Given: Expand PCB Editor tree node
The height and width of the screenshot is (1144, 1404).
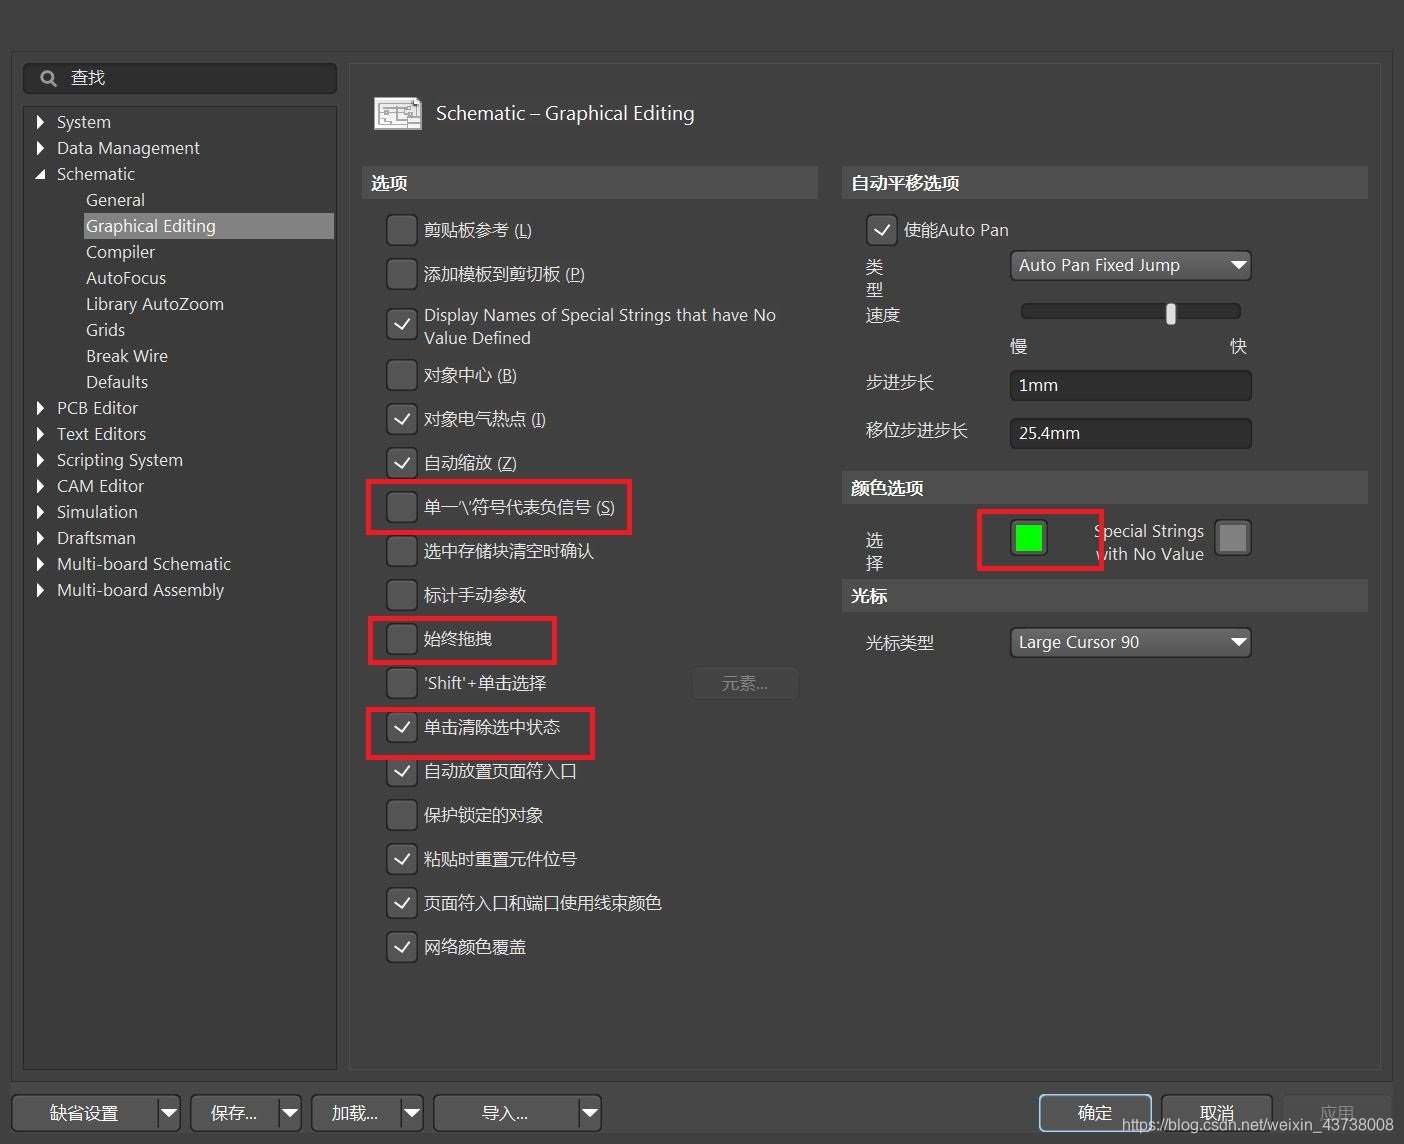Looking at the screenshot, I should pyautogui.click(x=40, y=408).
